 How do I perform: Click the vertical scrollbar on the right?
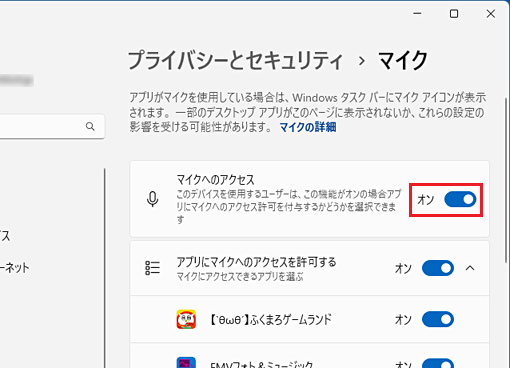pos(506,180)
